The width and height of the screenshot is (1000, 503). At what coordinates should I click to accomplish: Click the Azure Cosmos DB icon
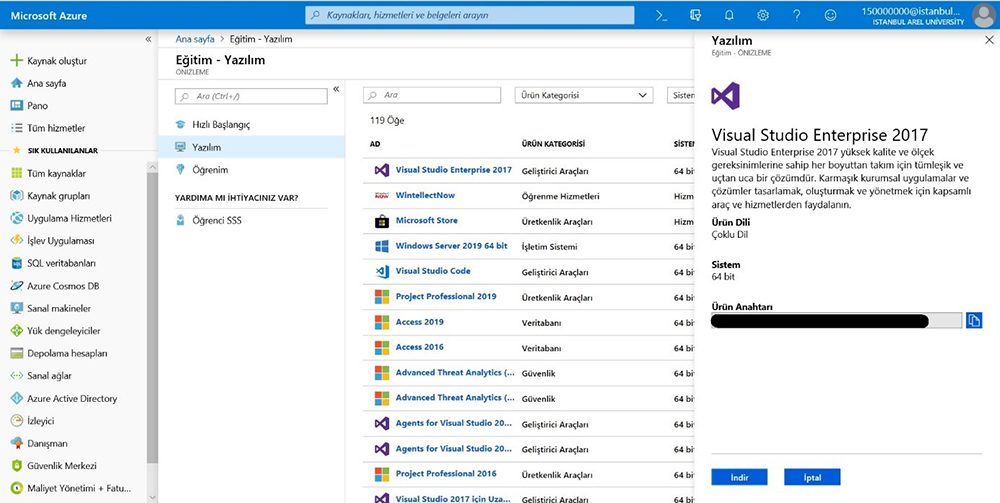tap(17, 286)
